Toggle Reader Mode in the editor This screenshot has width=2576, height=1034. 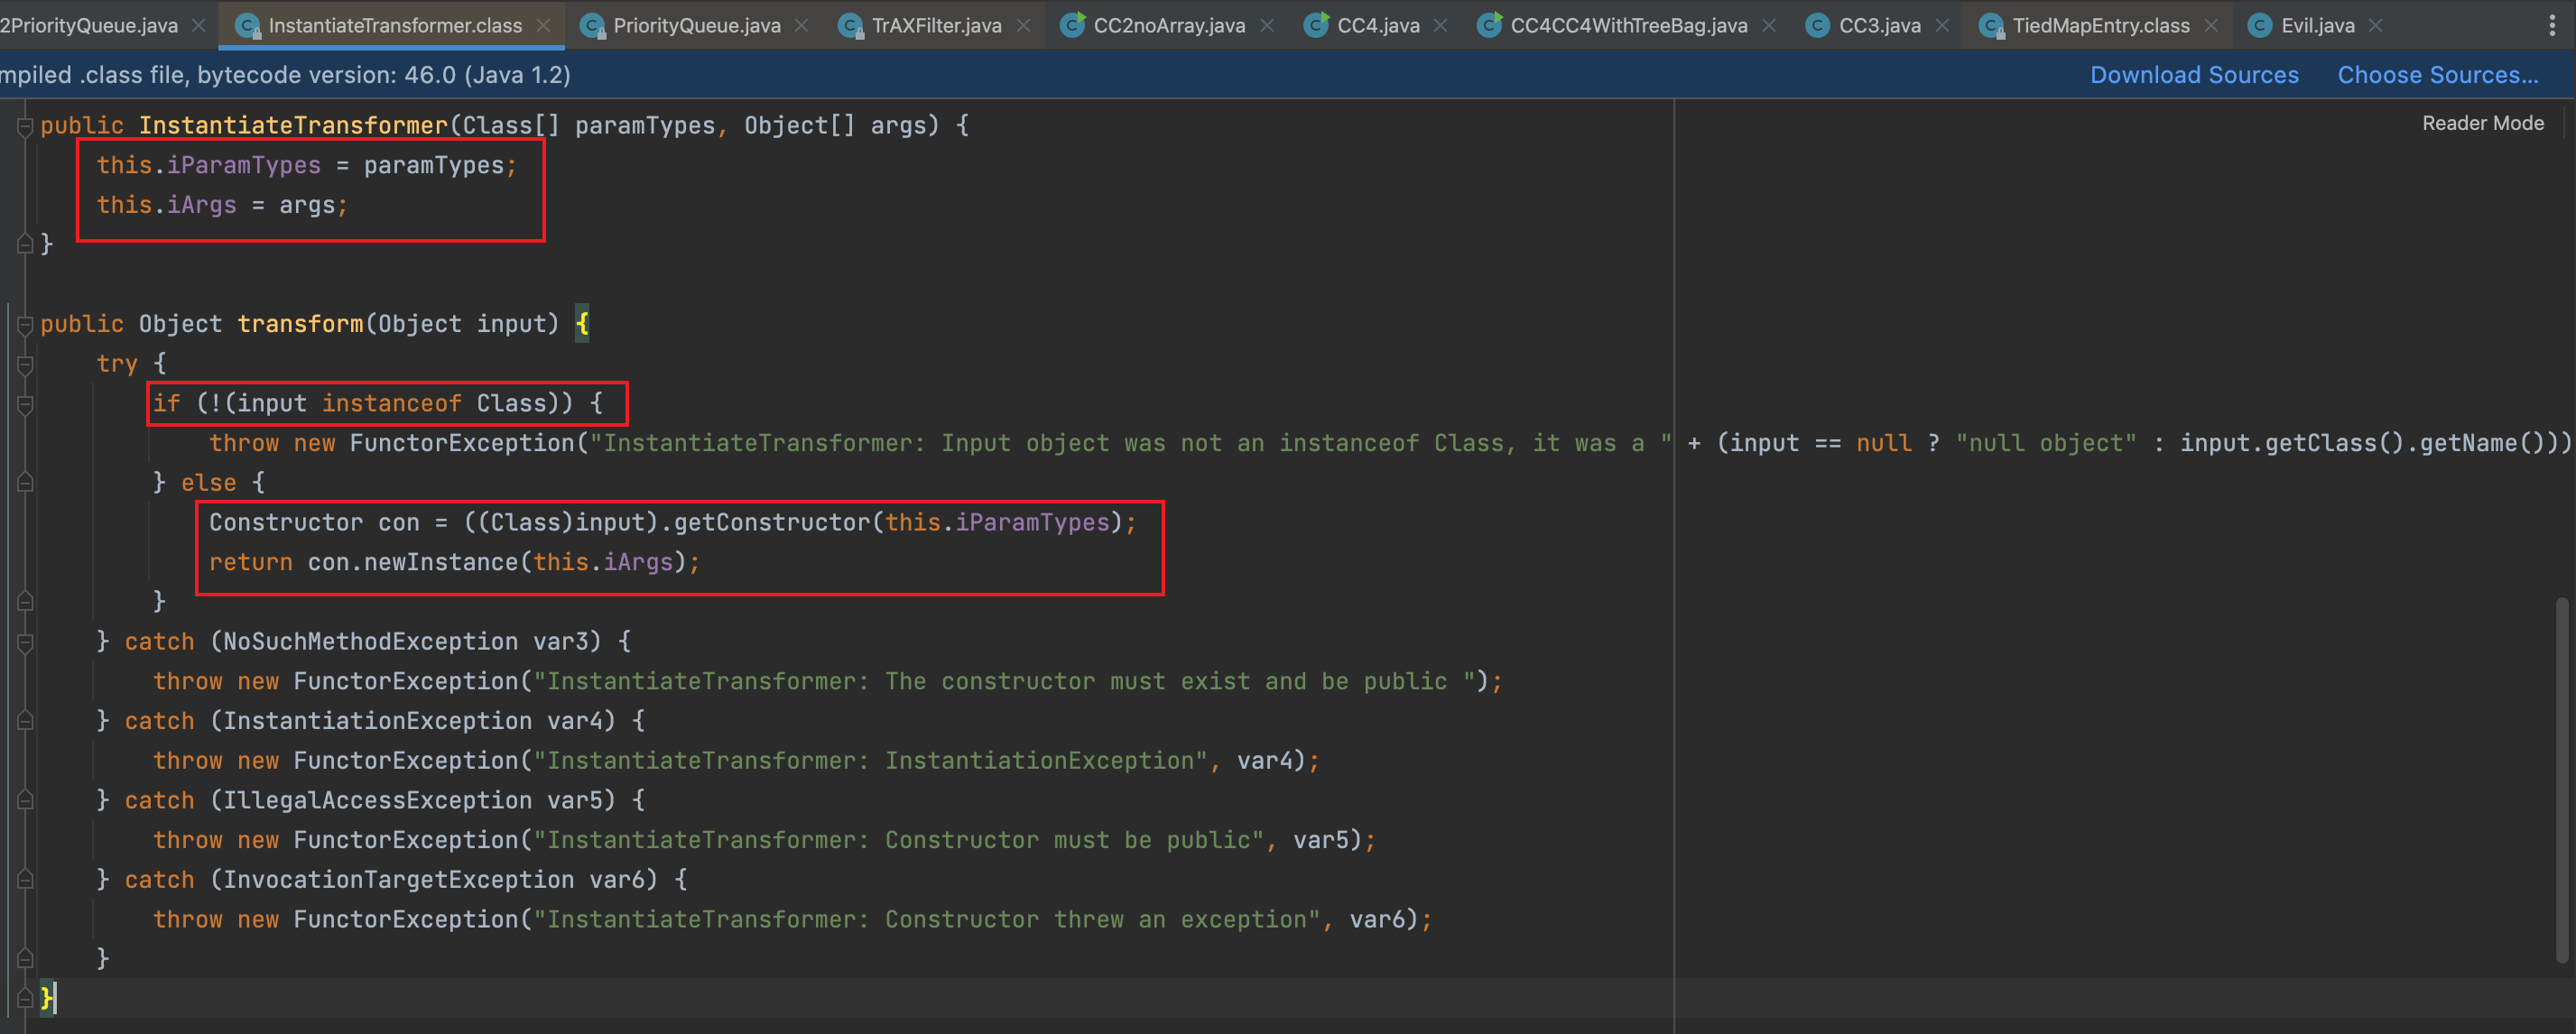pos(2482,123)
